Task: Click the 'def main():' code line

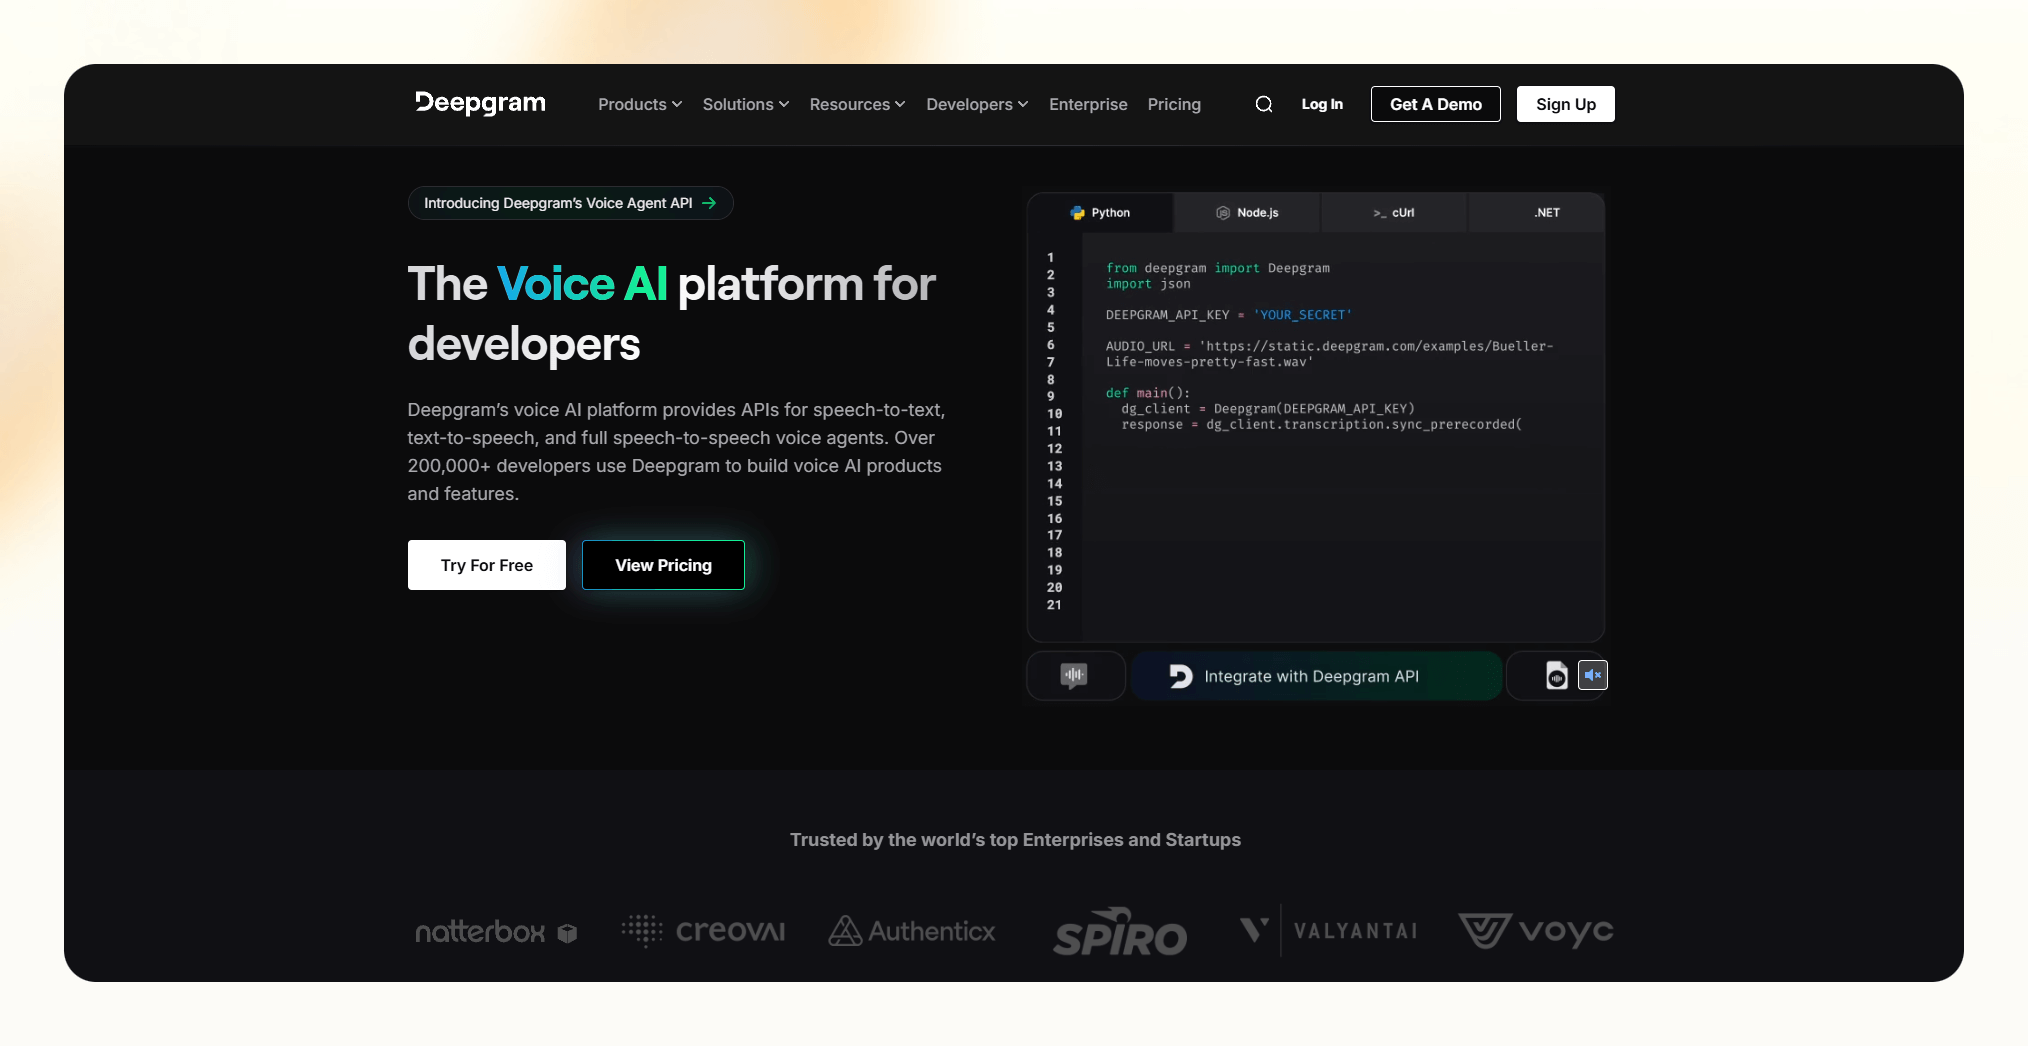Action: pyautogui.click(x=1148, y=393)
